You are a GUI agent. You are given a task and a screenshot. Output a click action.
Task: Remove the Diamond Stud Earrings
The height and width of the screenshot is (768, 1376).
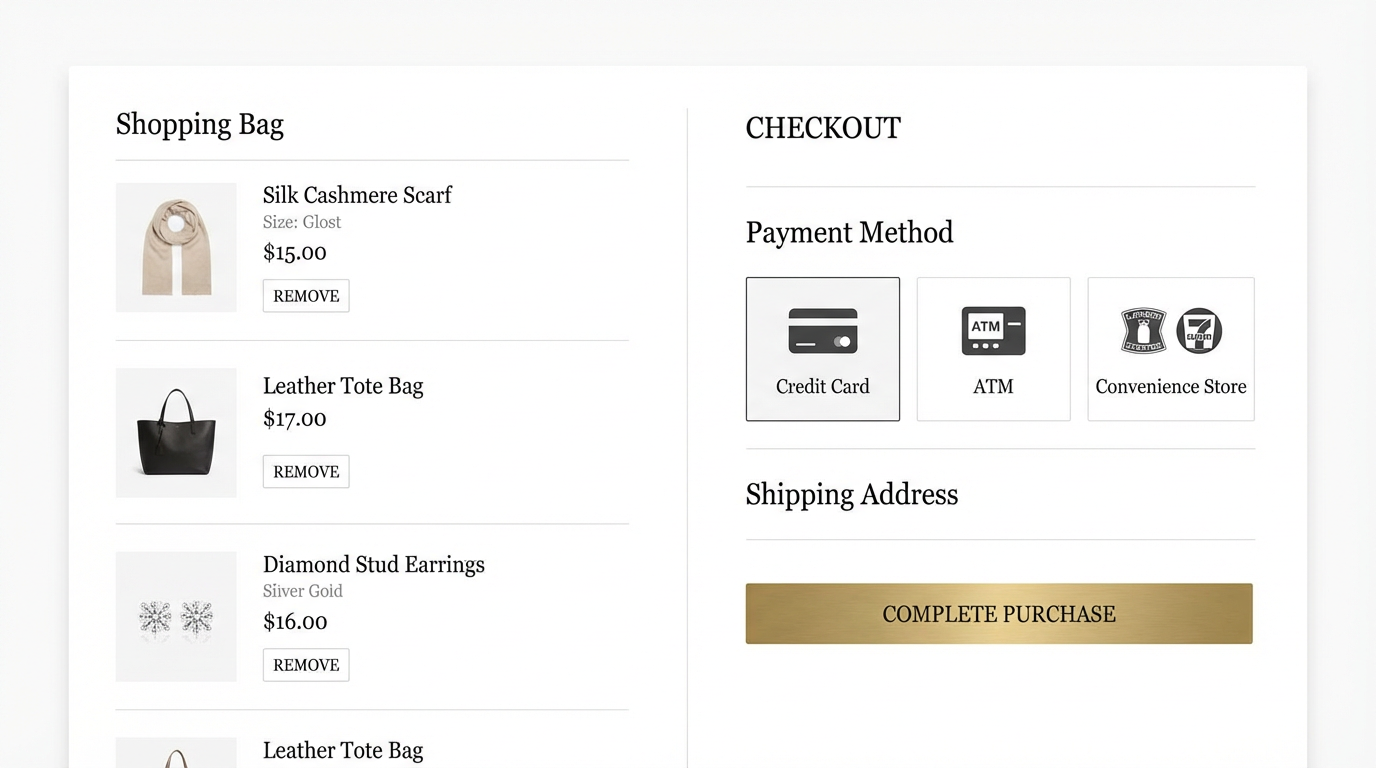point(306,665)
